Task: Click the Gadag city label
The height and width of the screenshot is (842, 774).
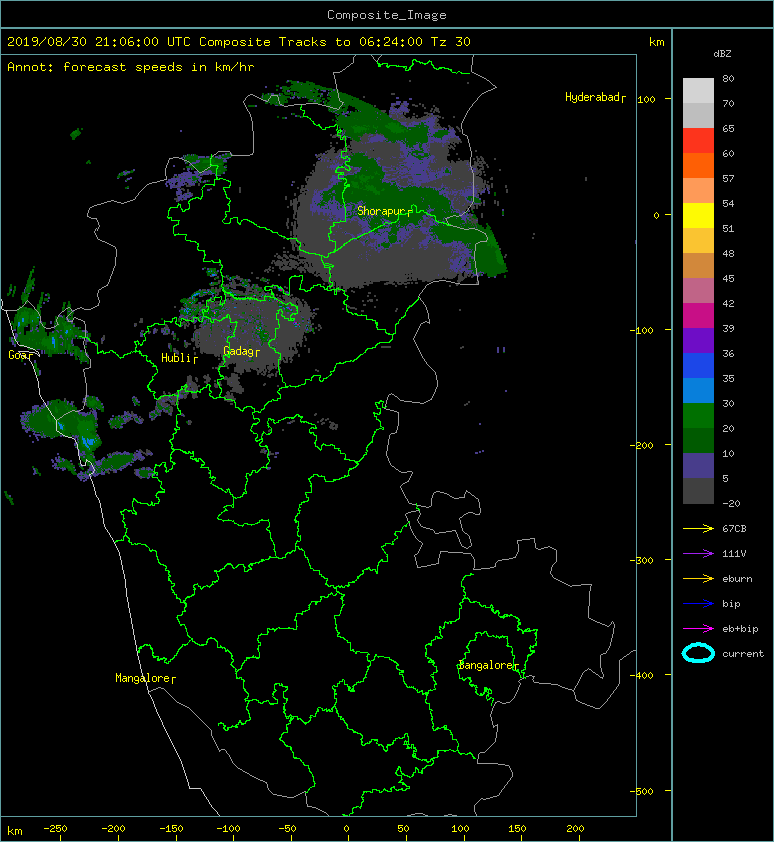Action: 238,351
